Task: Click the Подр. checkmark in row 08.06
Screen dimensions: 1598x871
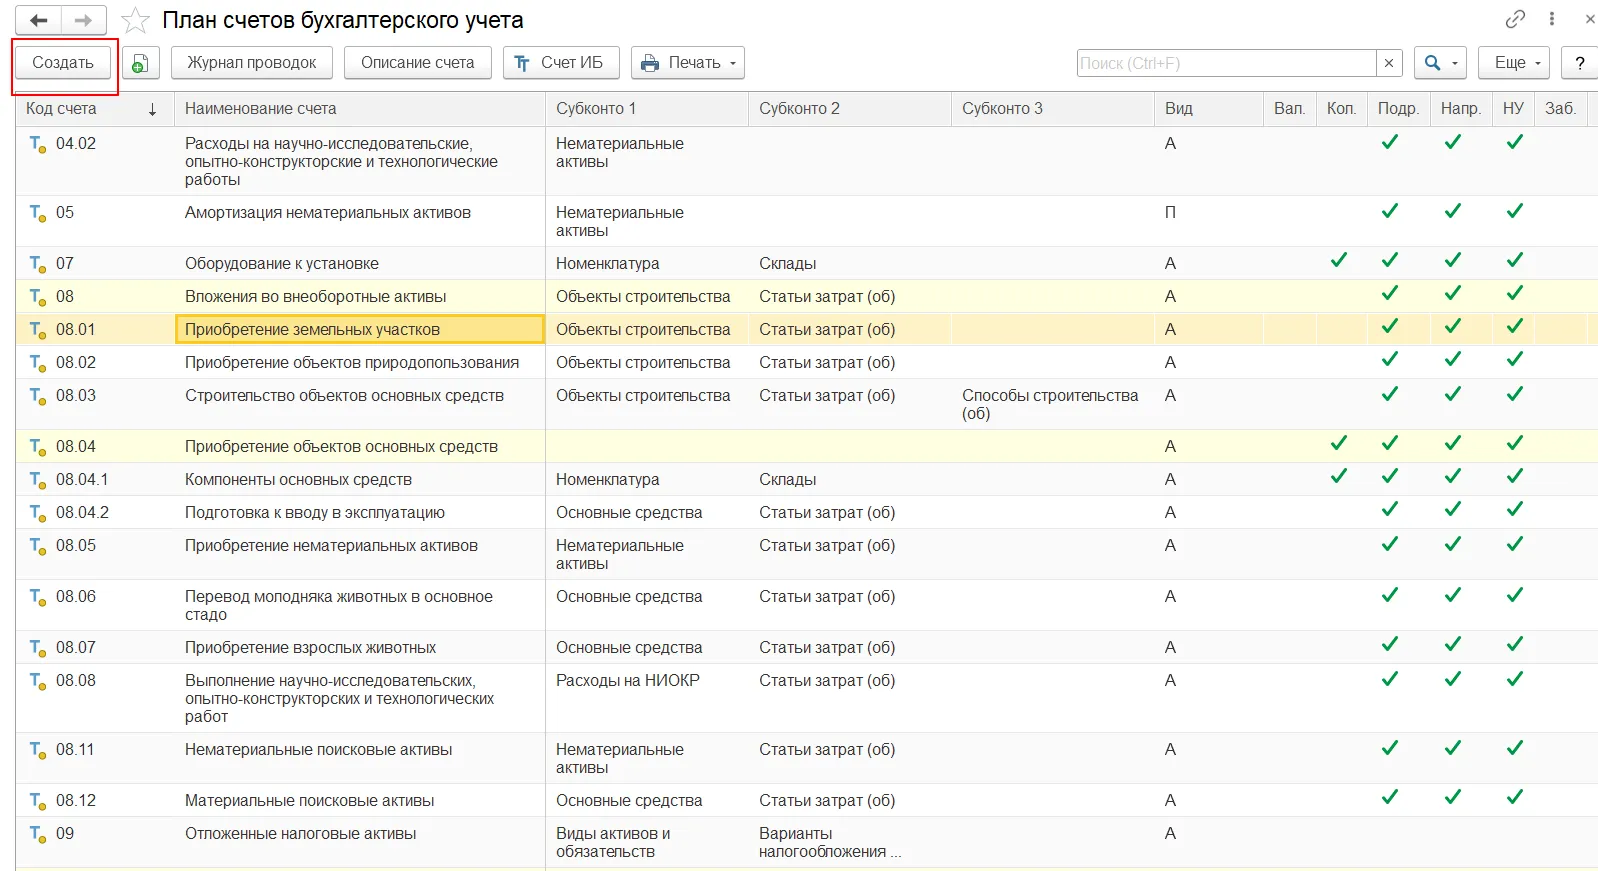Action: (1390, 595)
